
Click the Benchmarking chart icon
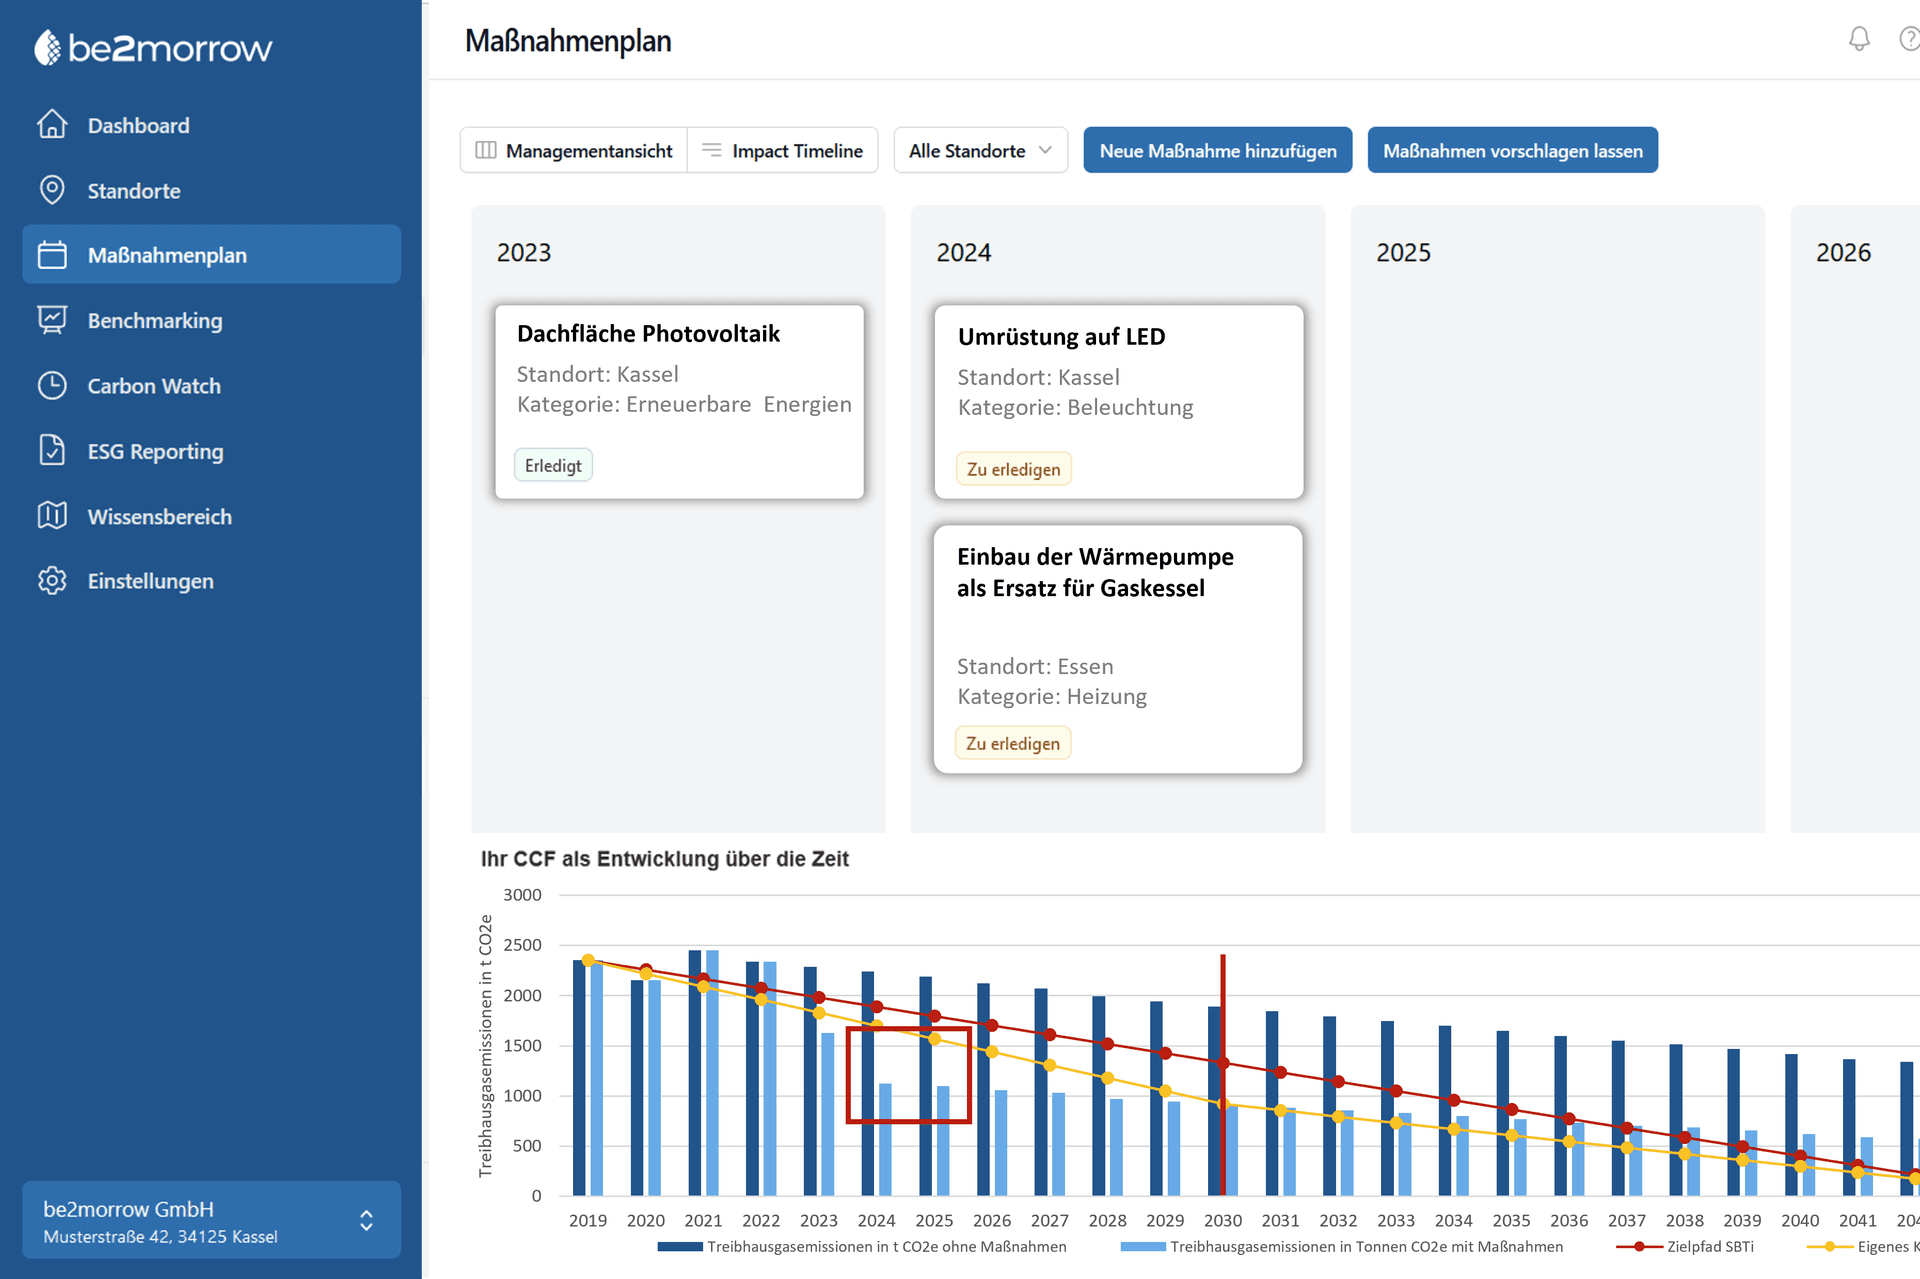(52, 320)
